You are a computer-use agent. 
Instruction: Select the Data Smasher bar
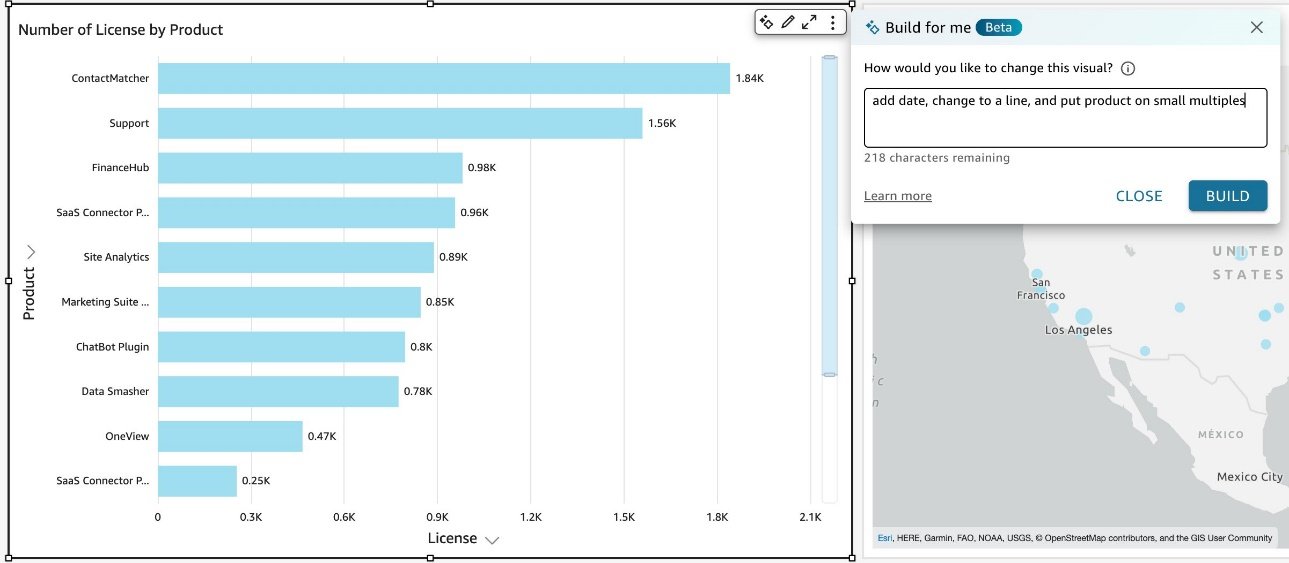click(x=278, y=392)
